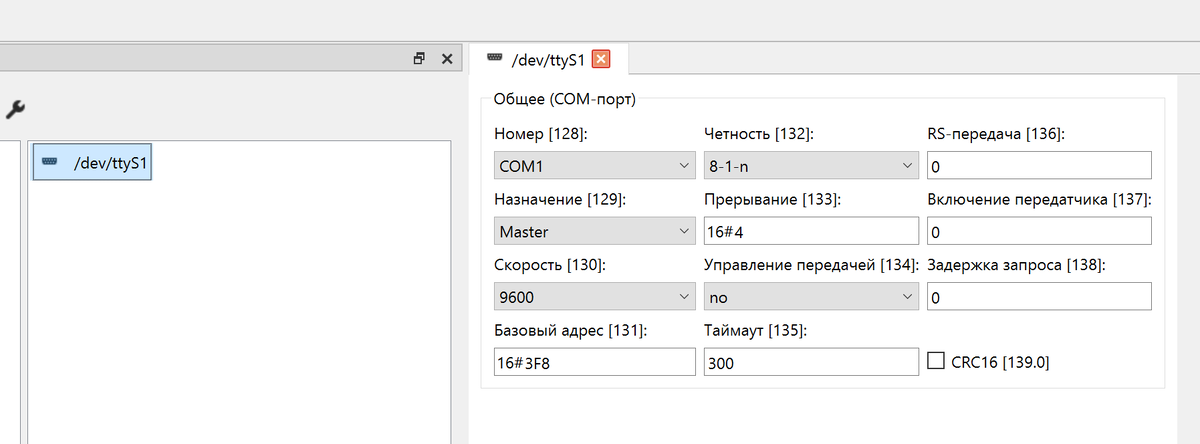This screenshot has width=1200, height=444.
Task: Click the Номер [128]: label
Action: click(x=541, y=134)
